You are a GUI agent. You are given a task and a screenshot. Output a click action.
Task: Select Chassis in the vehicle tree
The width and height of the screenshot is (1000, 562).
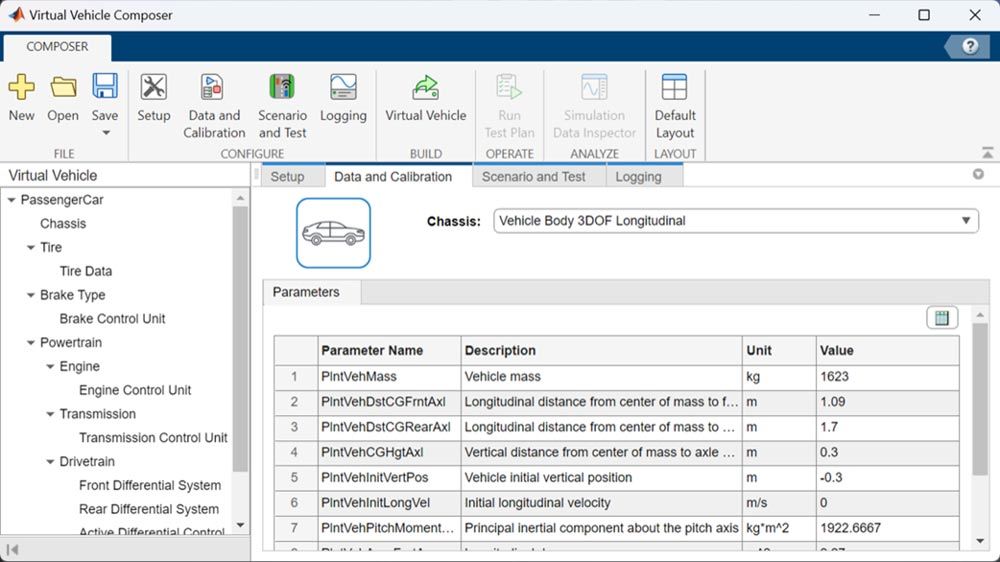click(63, 223)
